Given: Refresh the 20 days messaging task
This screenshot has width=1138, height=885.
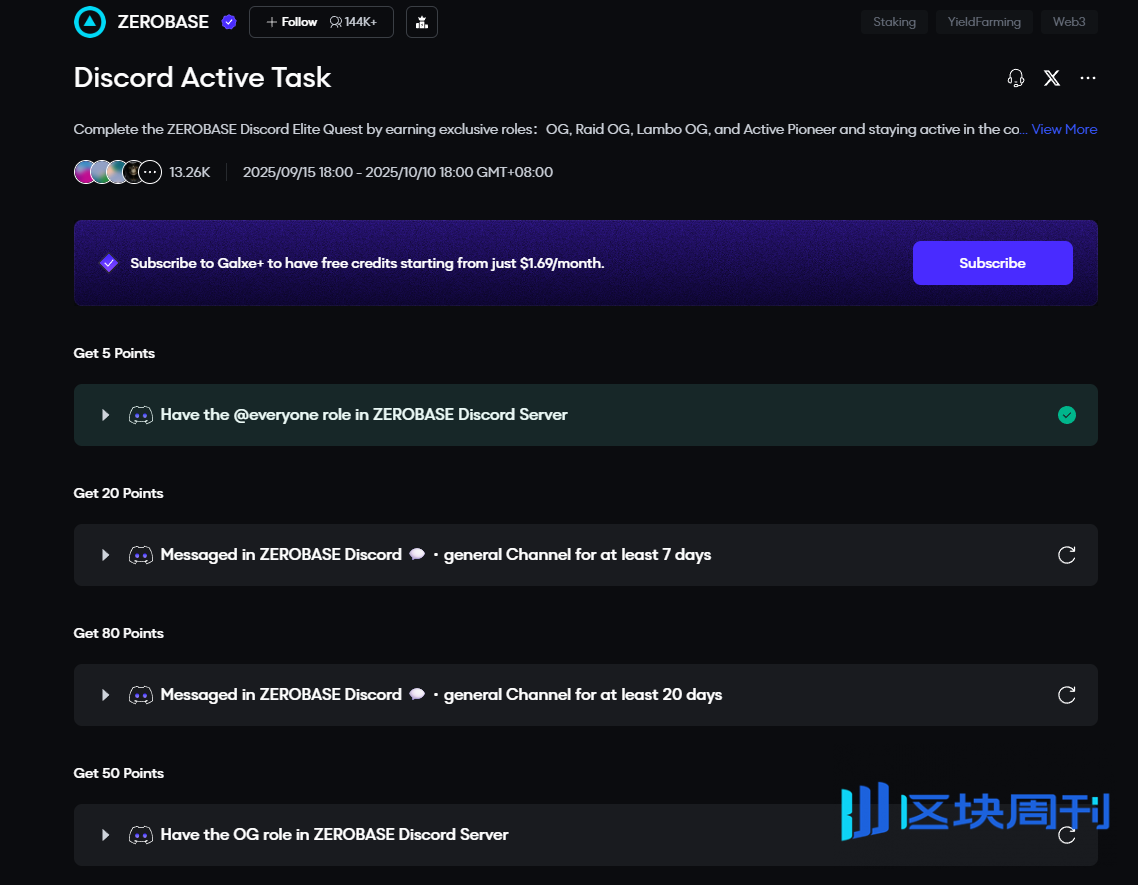Looking at the screenshot, I should pos(1067,695).
